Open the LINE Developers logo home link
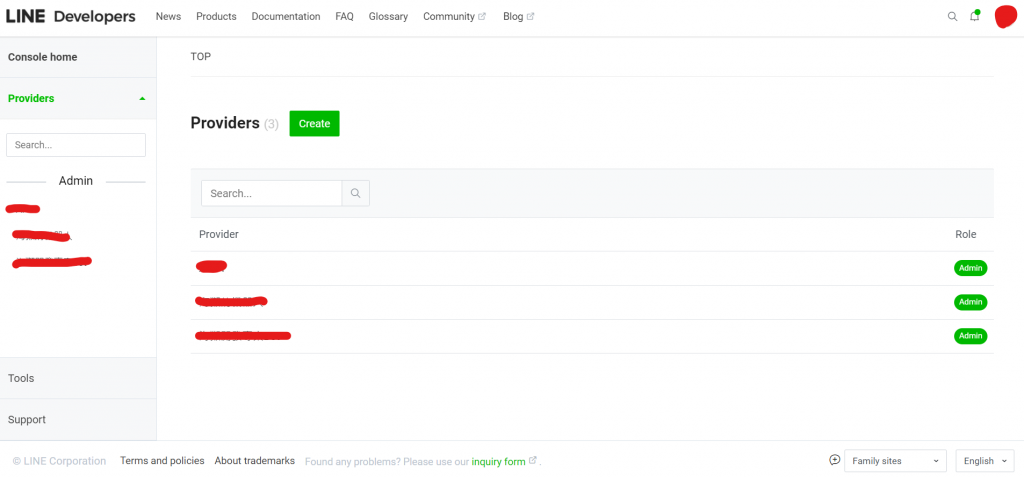1024x477 pixels. point(71,17)
